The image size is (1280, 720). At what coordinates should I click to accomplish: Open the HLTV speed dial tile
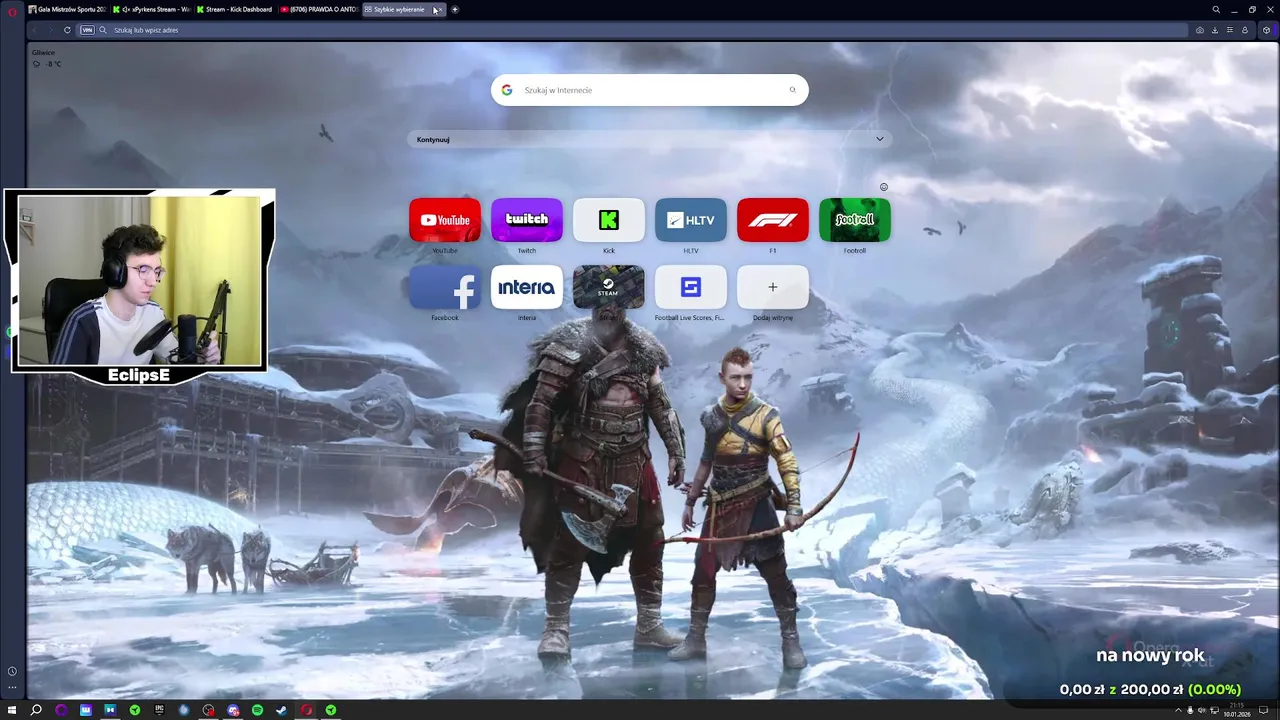(691, 220)
